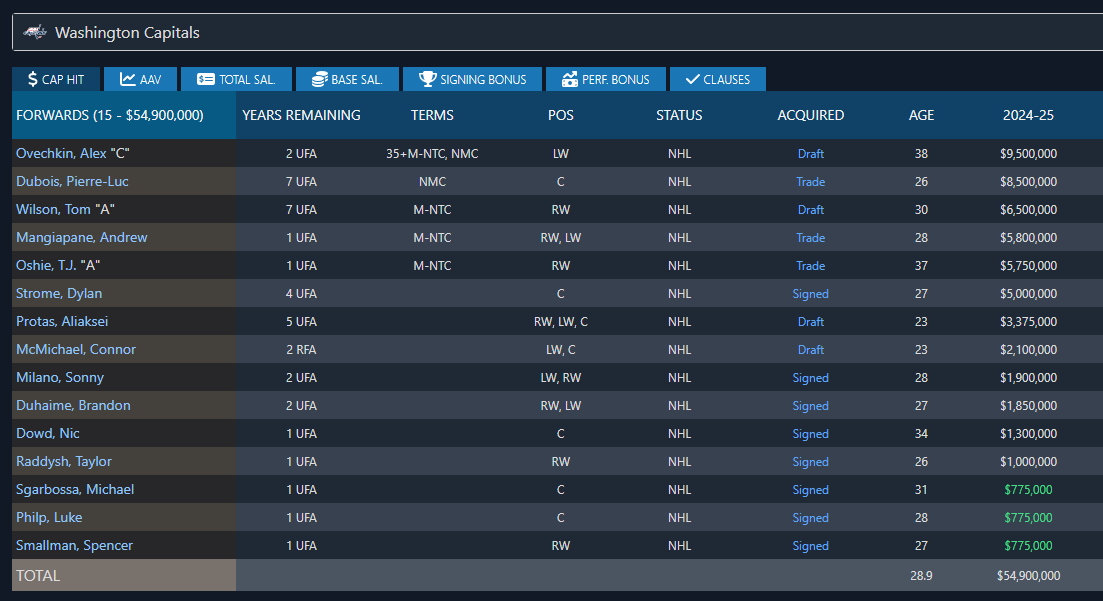Open the BASE SAL. tab
Screen dimensions: 1103x601
point(348,79)
